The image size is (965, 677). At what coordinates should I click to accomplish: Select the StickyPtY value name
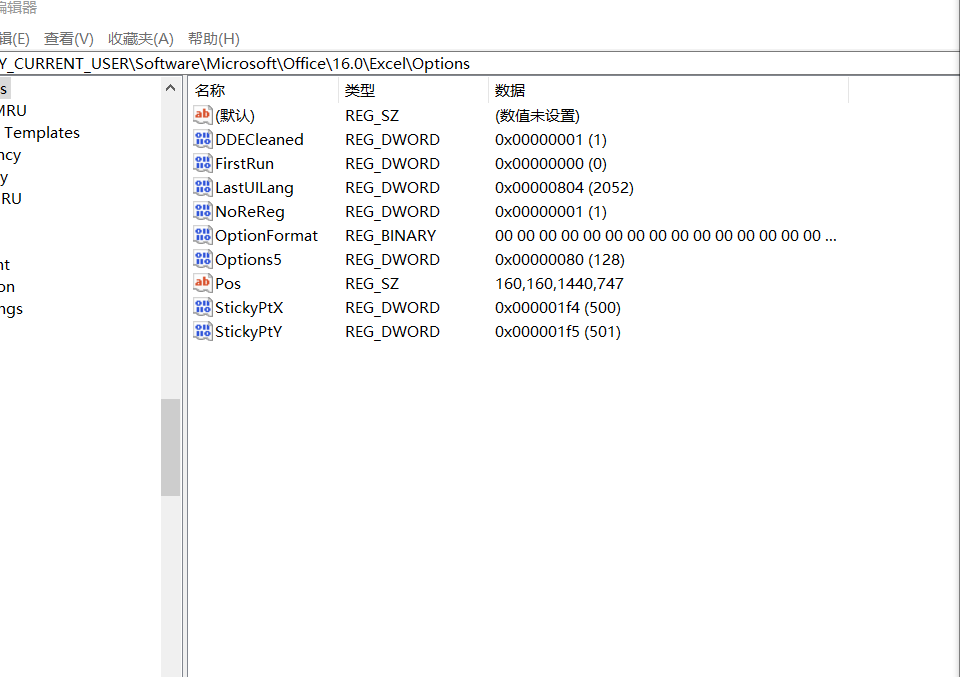tap(249, 332)
